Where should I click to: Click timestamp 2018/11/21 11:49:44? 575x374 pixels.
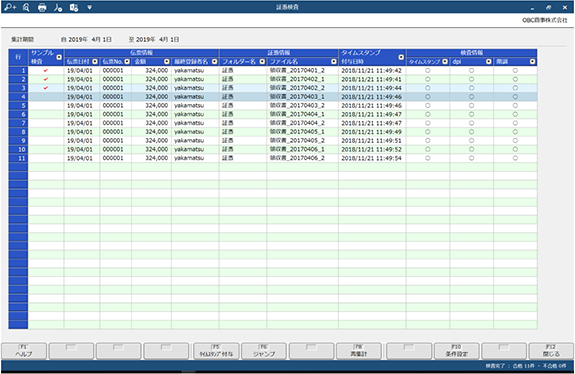coord(371,88)
